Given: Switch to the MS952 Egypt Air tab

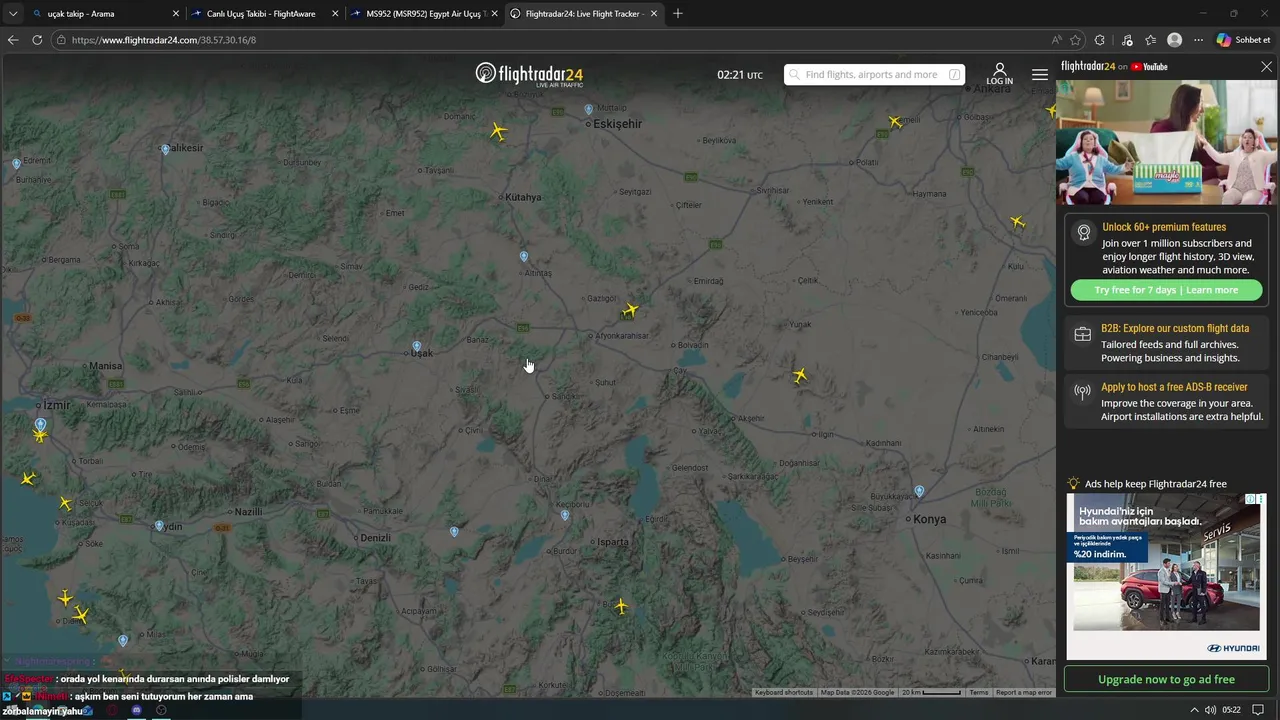Looking at the screenshot, I should (425, 14).
